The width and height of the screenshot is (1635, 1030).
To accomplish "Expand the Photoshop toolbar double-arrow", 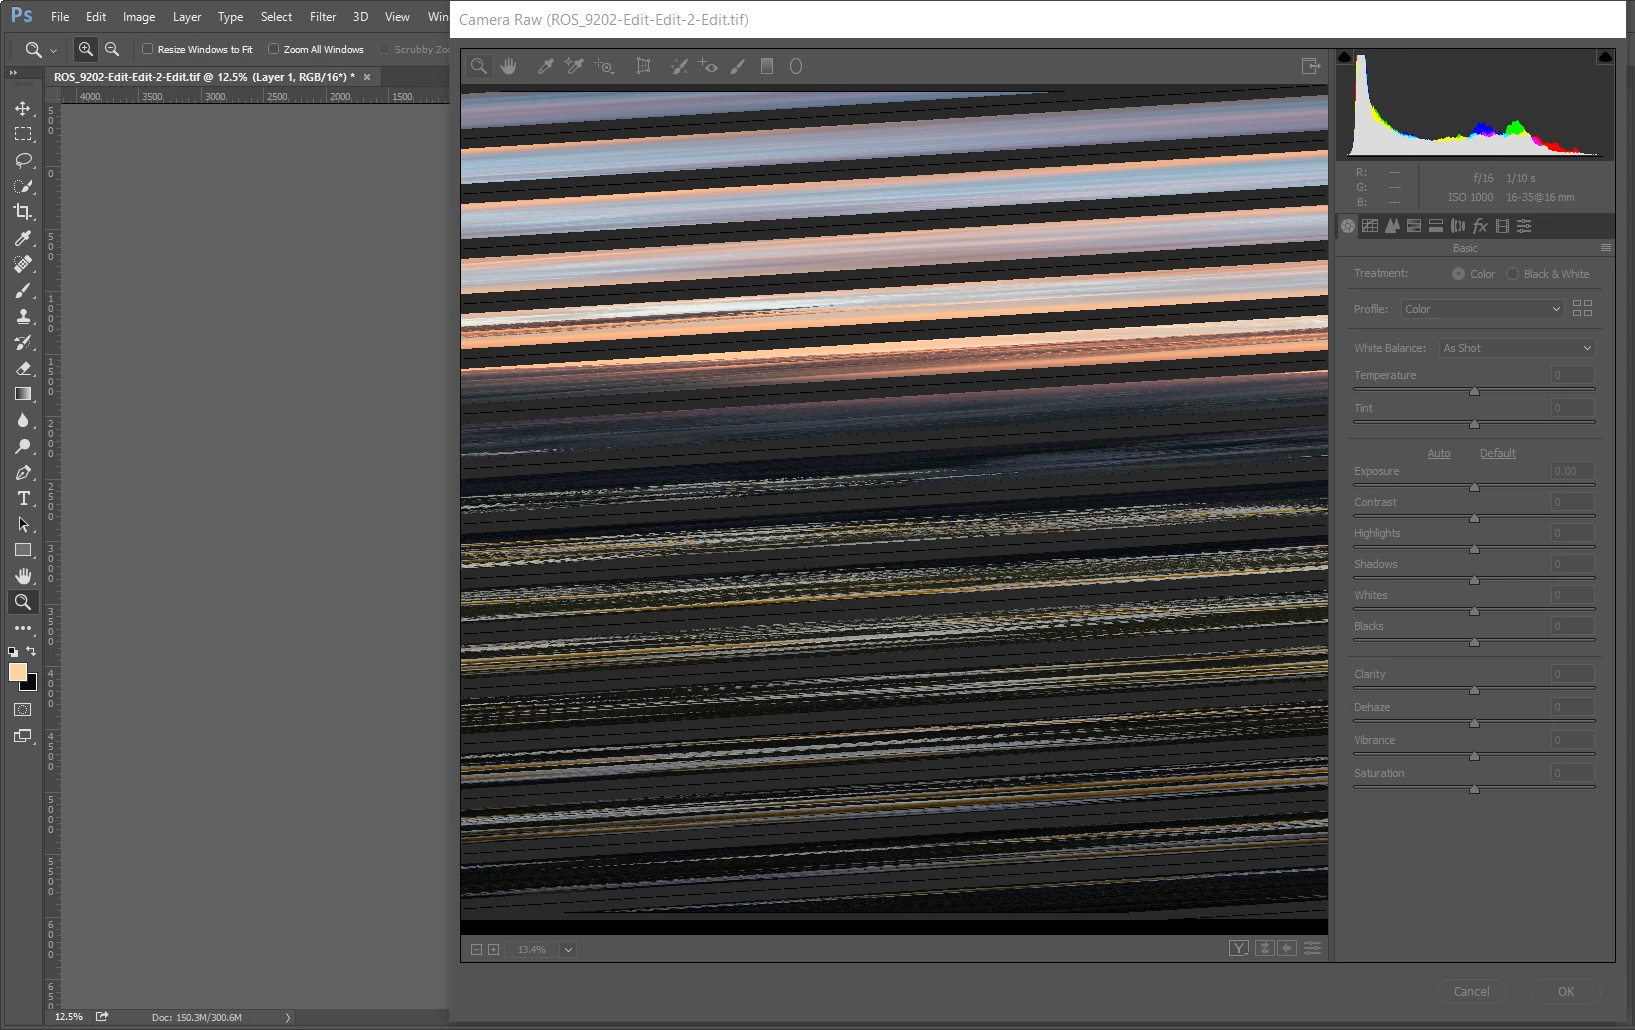I will pos(13,73).
